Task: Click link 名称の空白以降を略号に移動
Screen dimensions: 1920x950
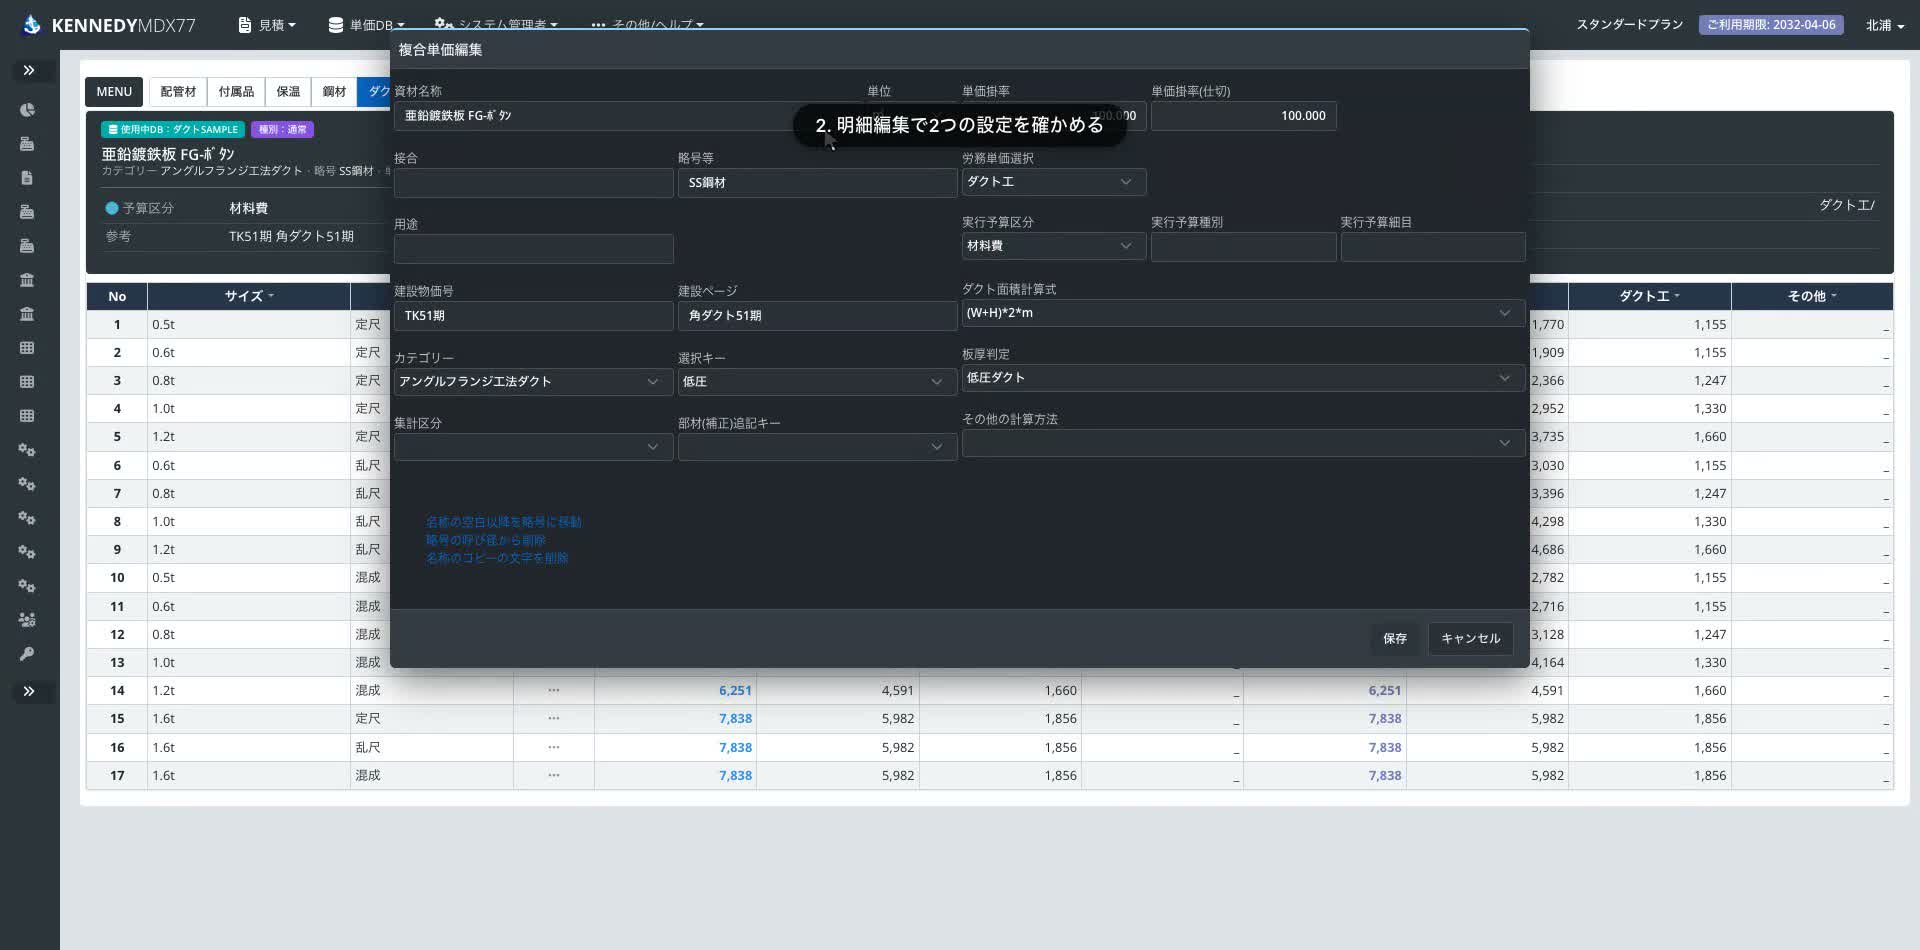Action: pyautogui.click(x=504, y=522)
